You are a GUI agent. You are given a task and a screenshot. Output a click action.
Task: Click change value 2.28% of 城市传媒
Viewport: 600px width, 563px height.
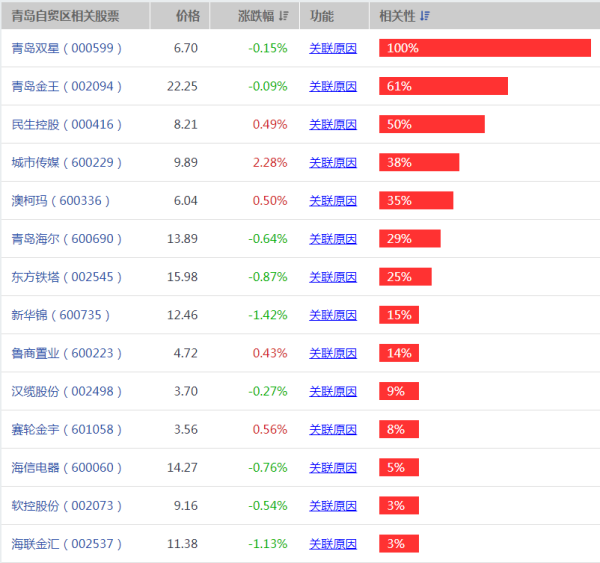click(270, 163)
